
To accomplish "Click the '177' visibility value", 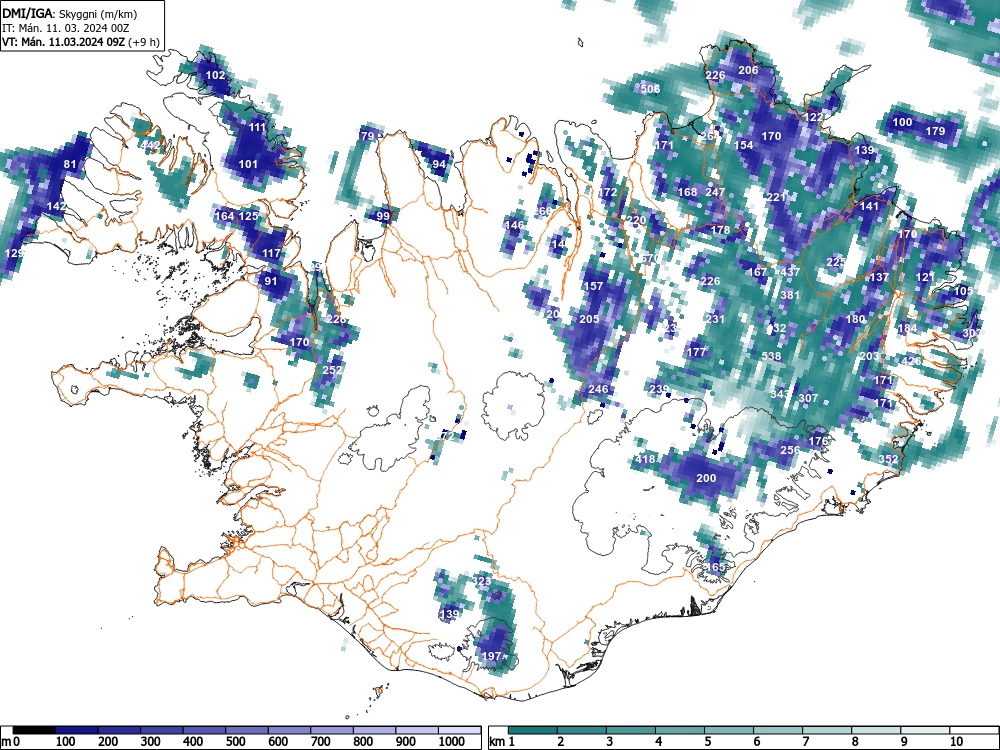I will (x=696, y=351).
